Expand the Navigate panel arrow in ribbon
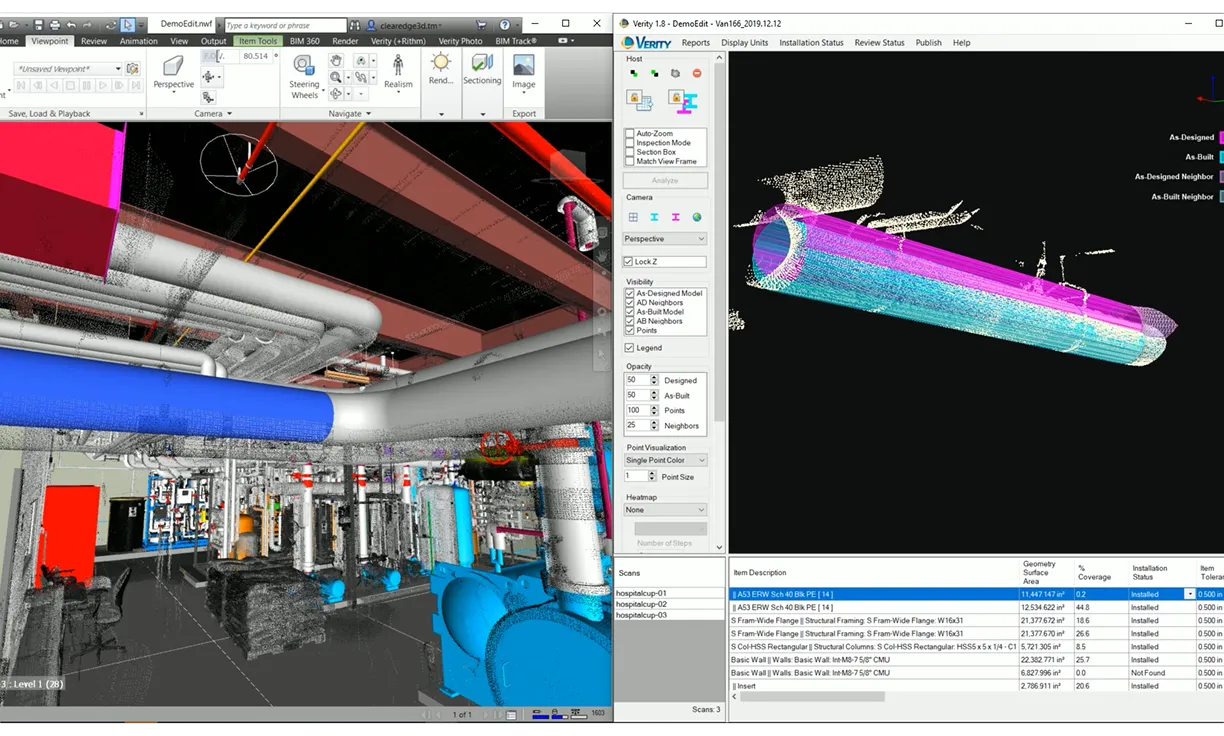 tap(369, 114)
